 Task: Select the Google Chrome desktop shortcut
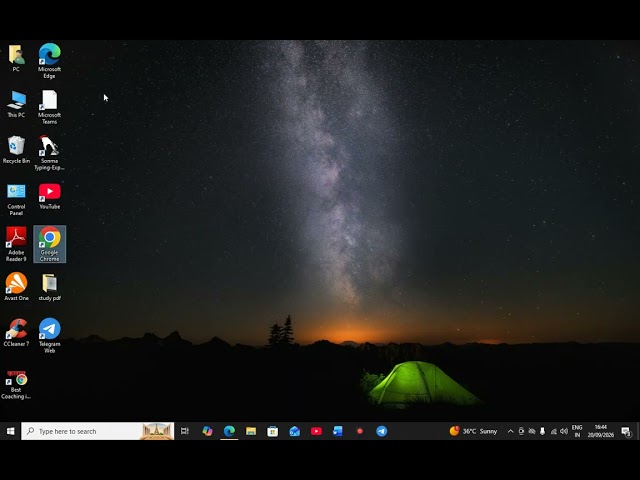(49, 244)
